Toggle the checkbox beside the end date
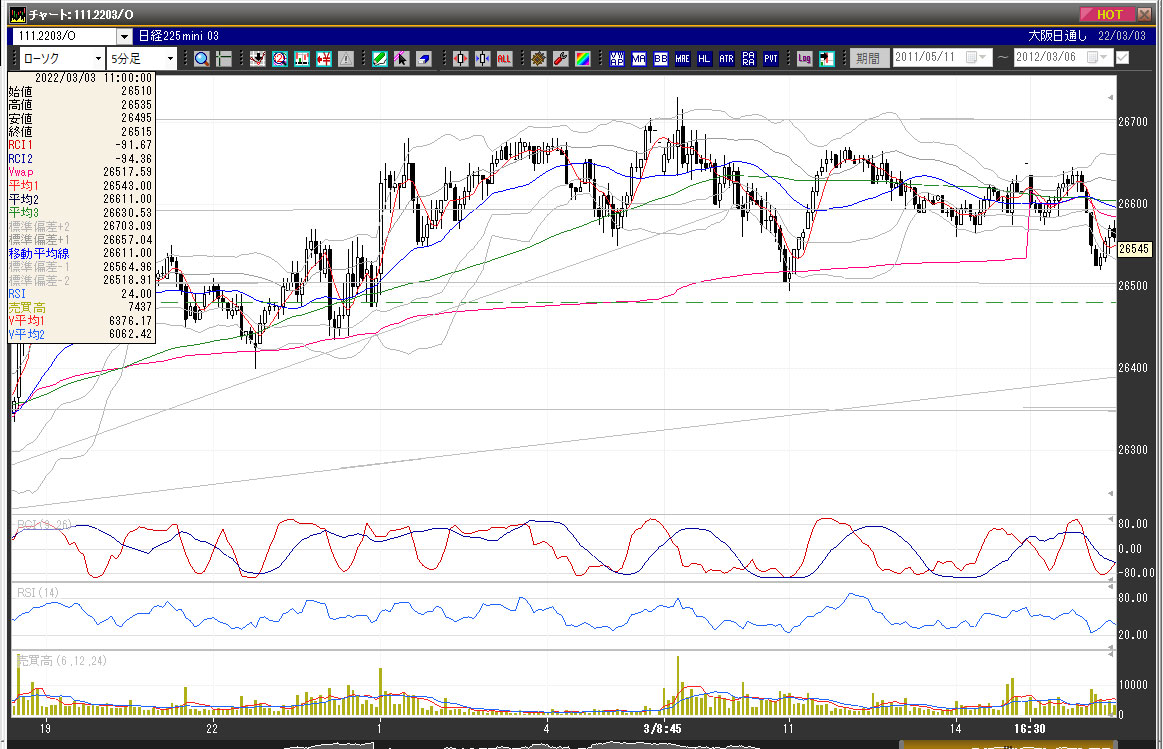1163x749 pixels. pos(1123,57)
